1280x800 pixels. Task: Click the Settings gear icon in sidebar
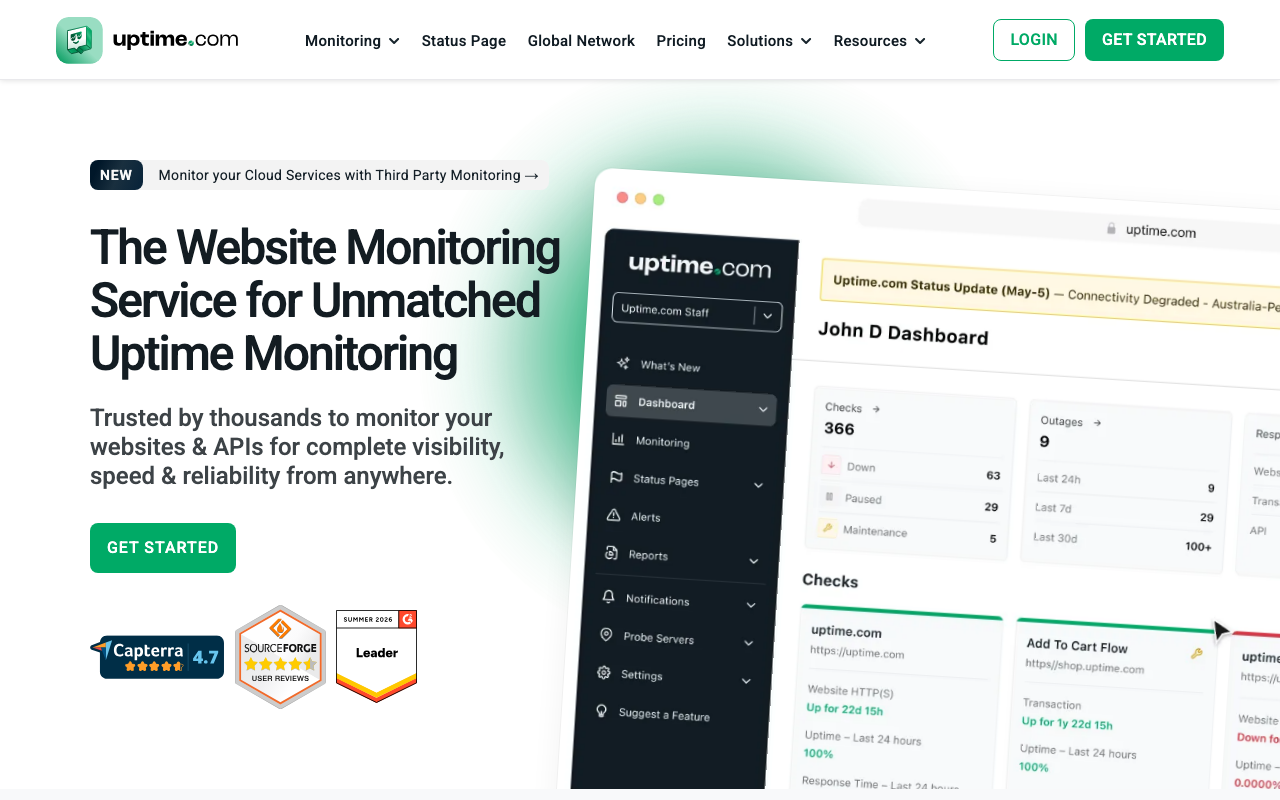(604, 673)
